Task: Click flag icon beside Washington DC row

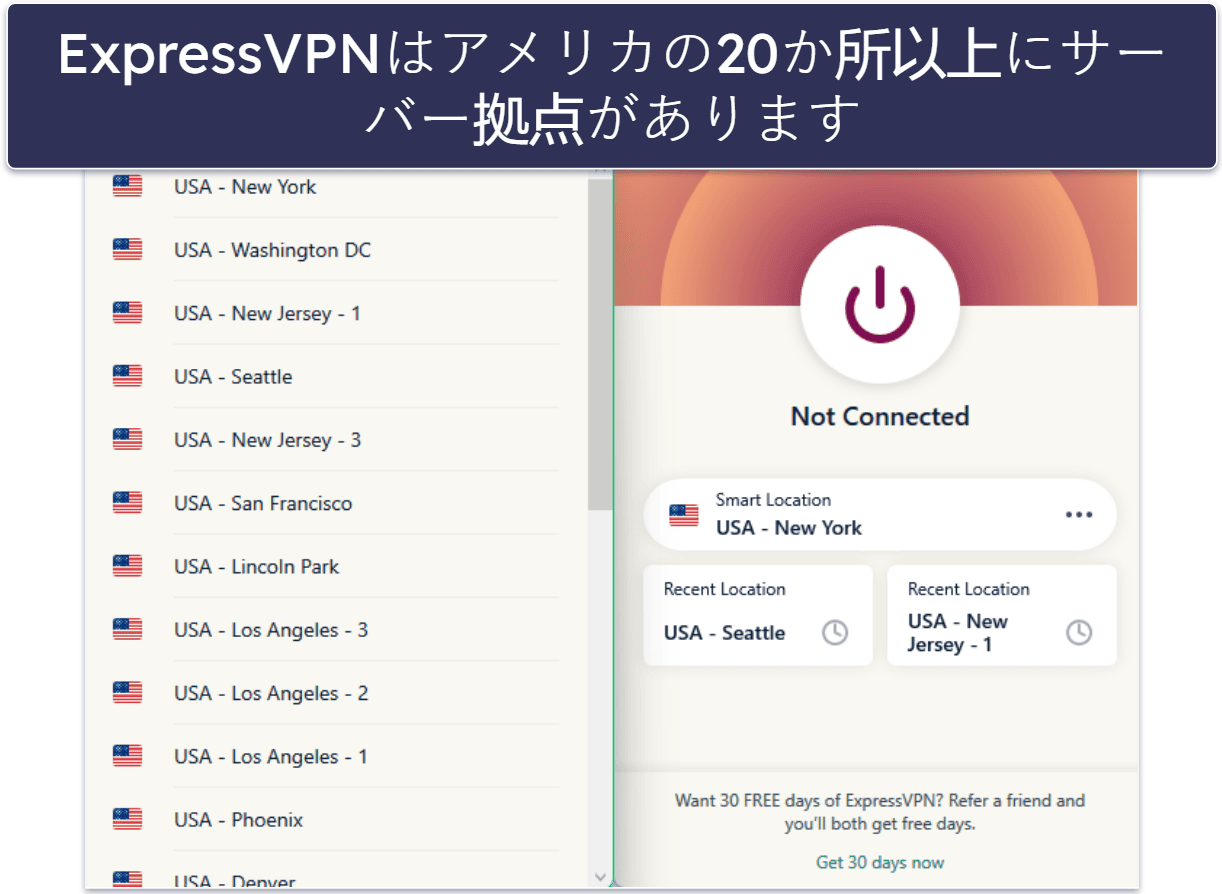Action: [x=127, y=250]
